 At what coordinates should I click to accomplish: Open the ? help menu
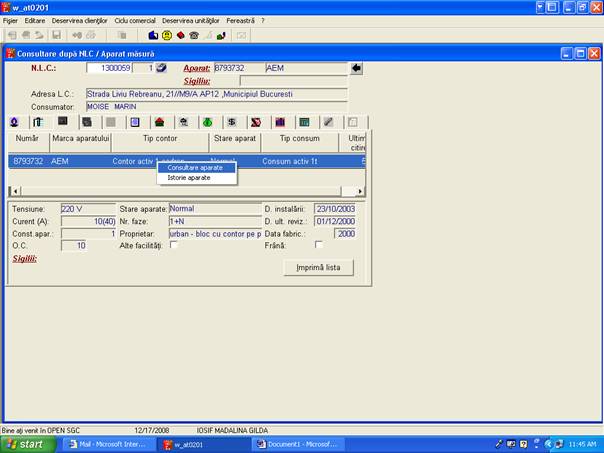coord(263,21)
